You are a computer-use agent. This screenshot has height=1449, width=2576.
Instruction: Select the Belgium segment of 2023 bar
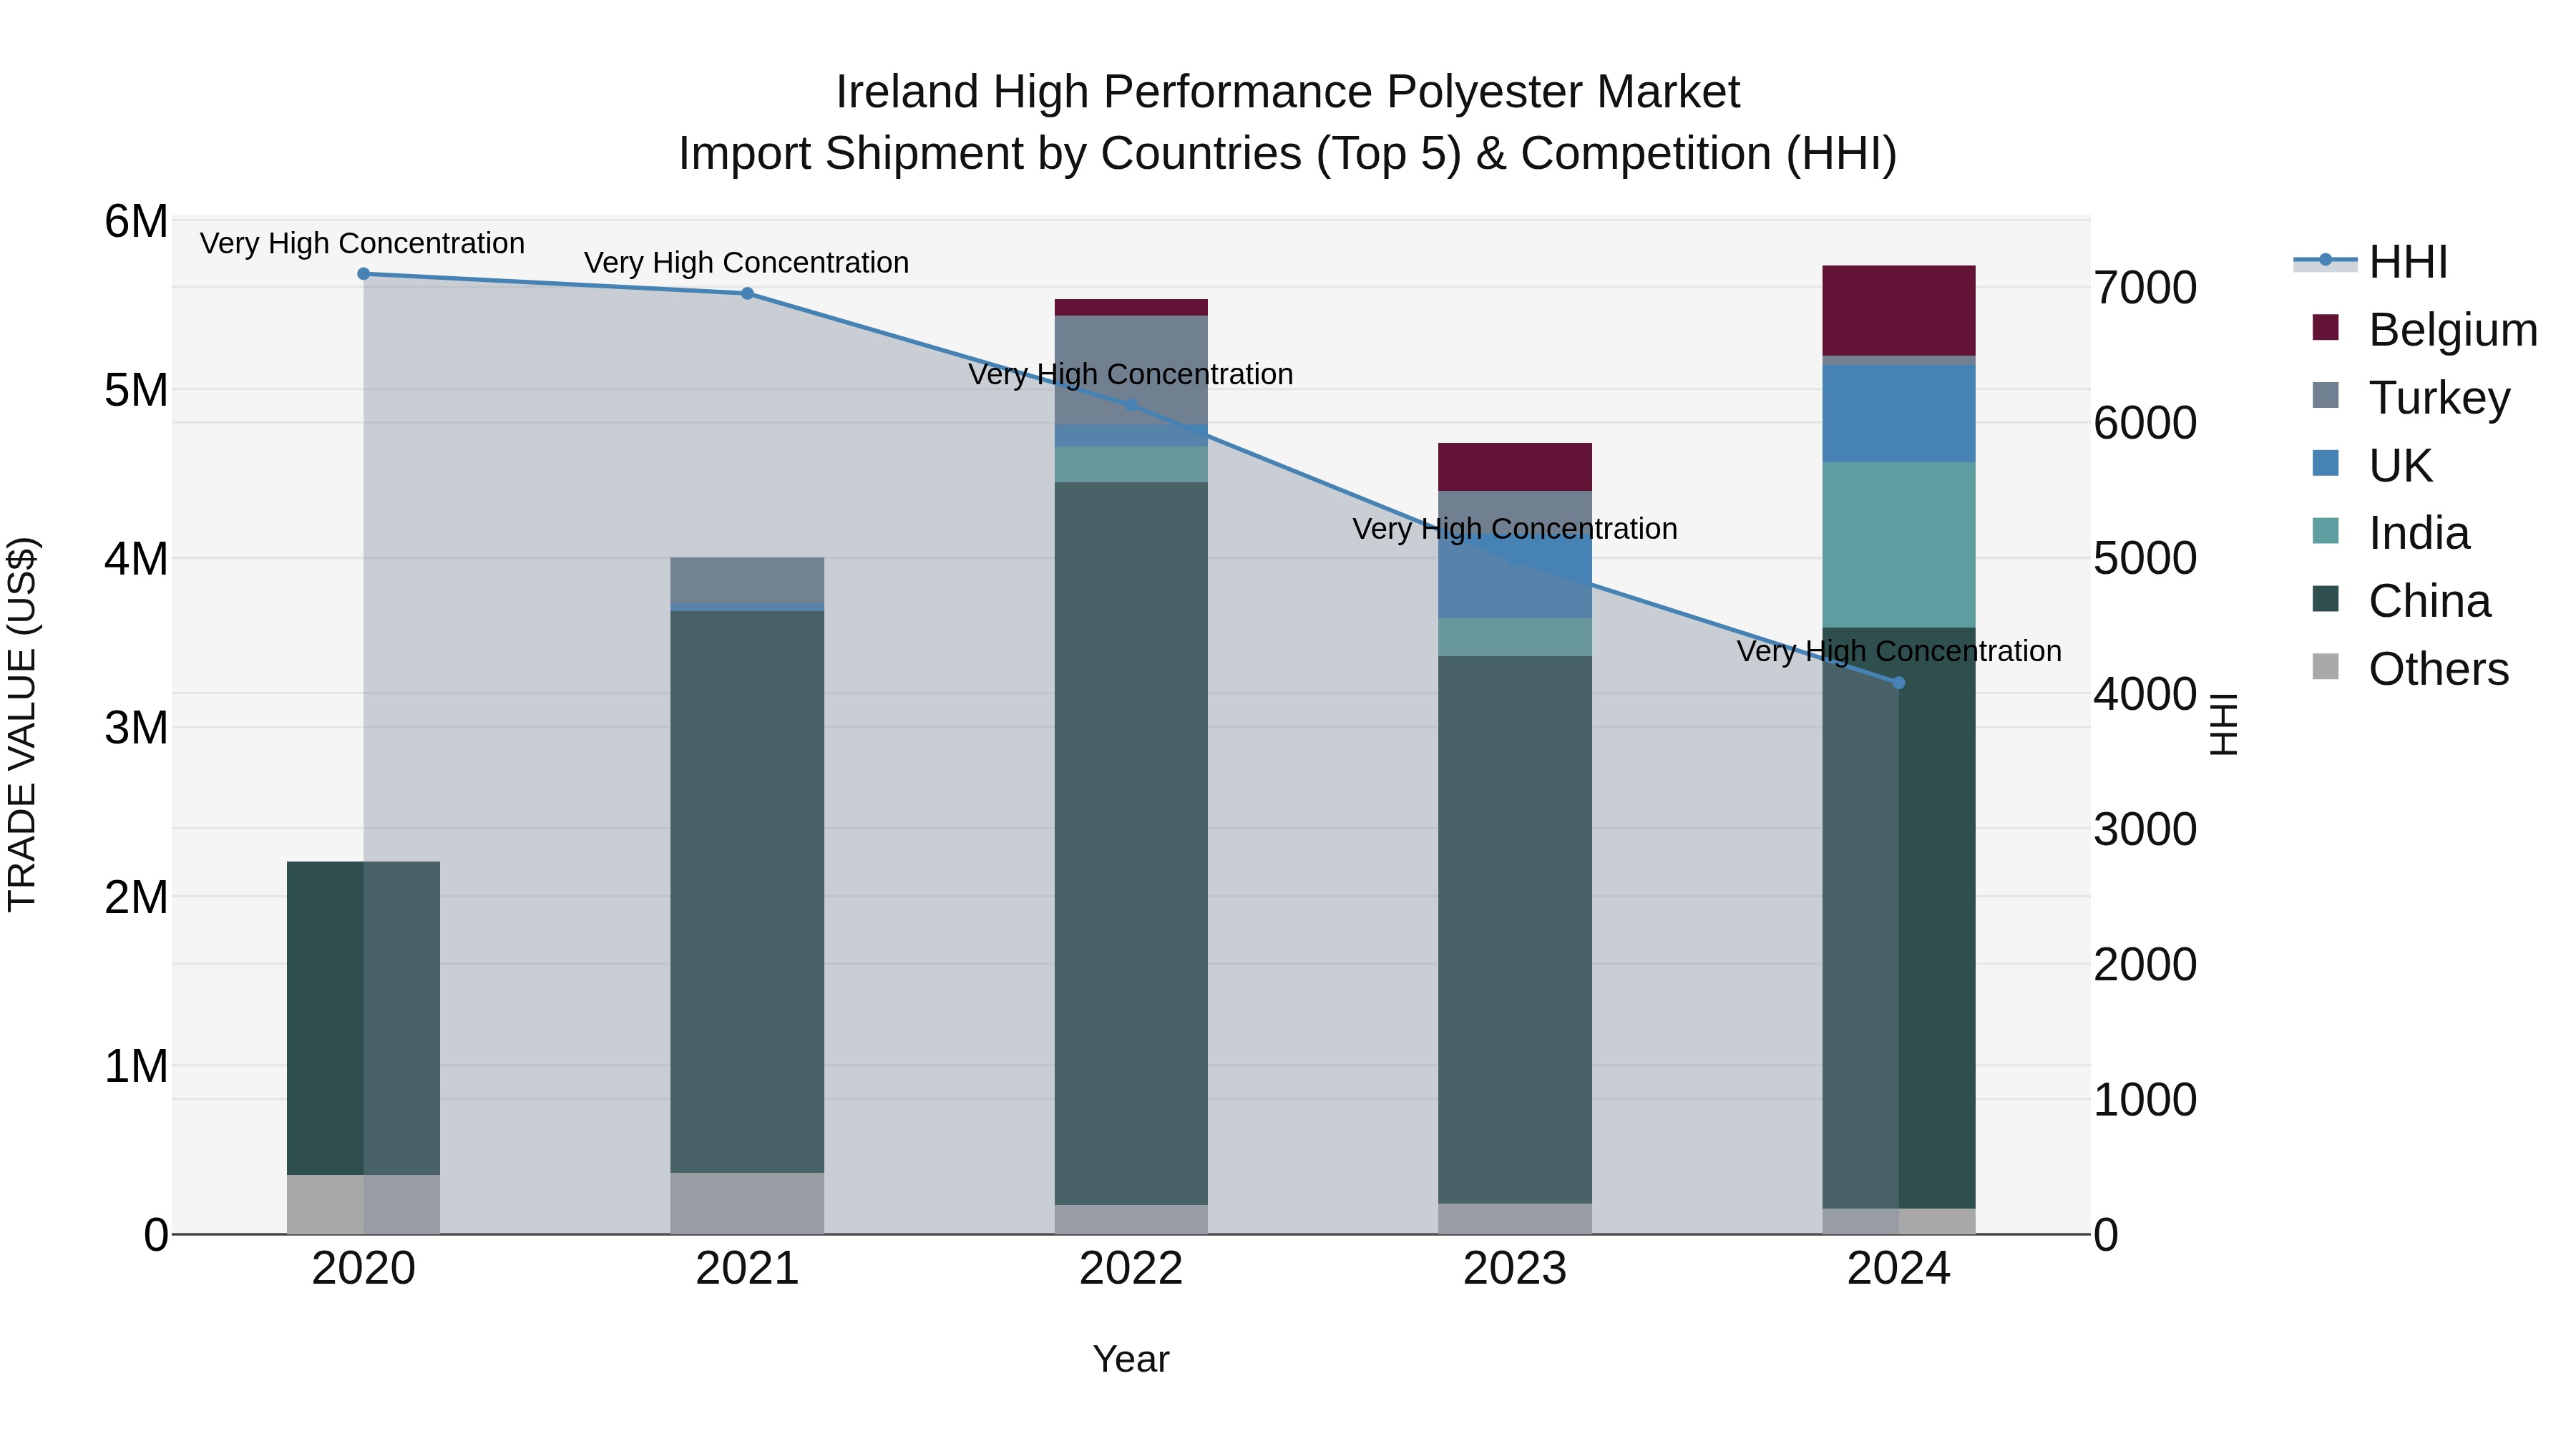pos(1515,467)
